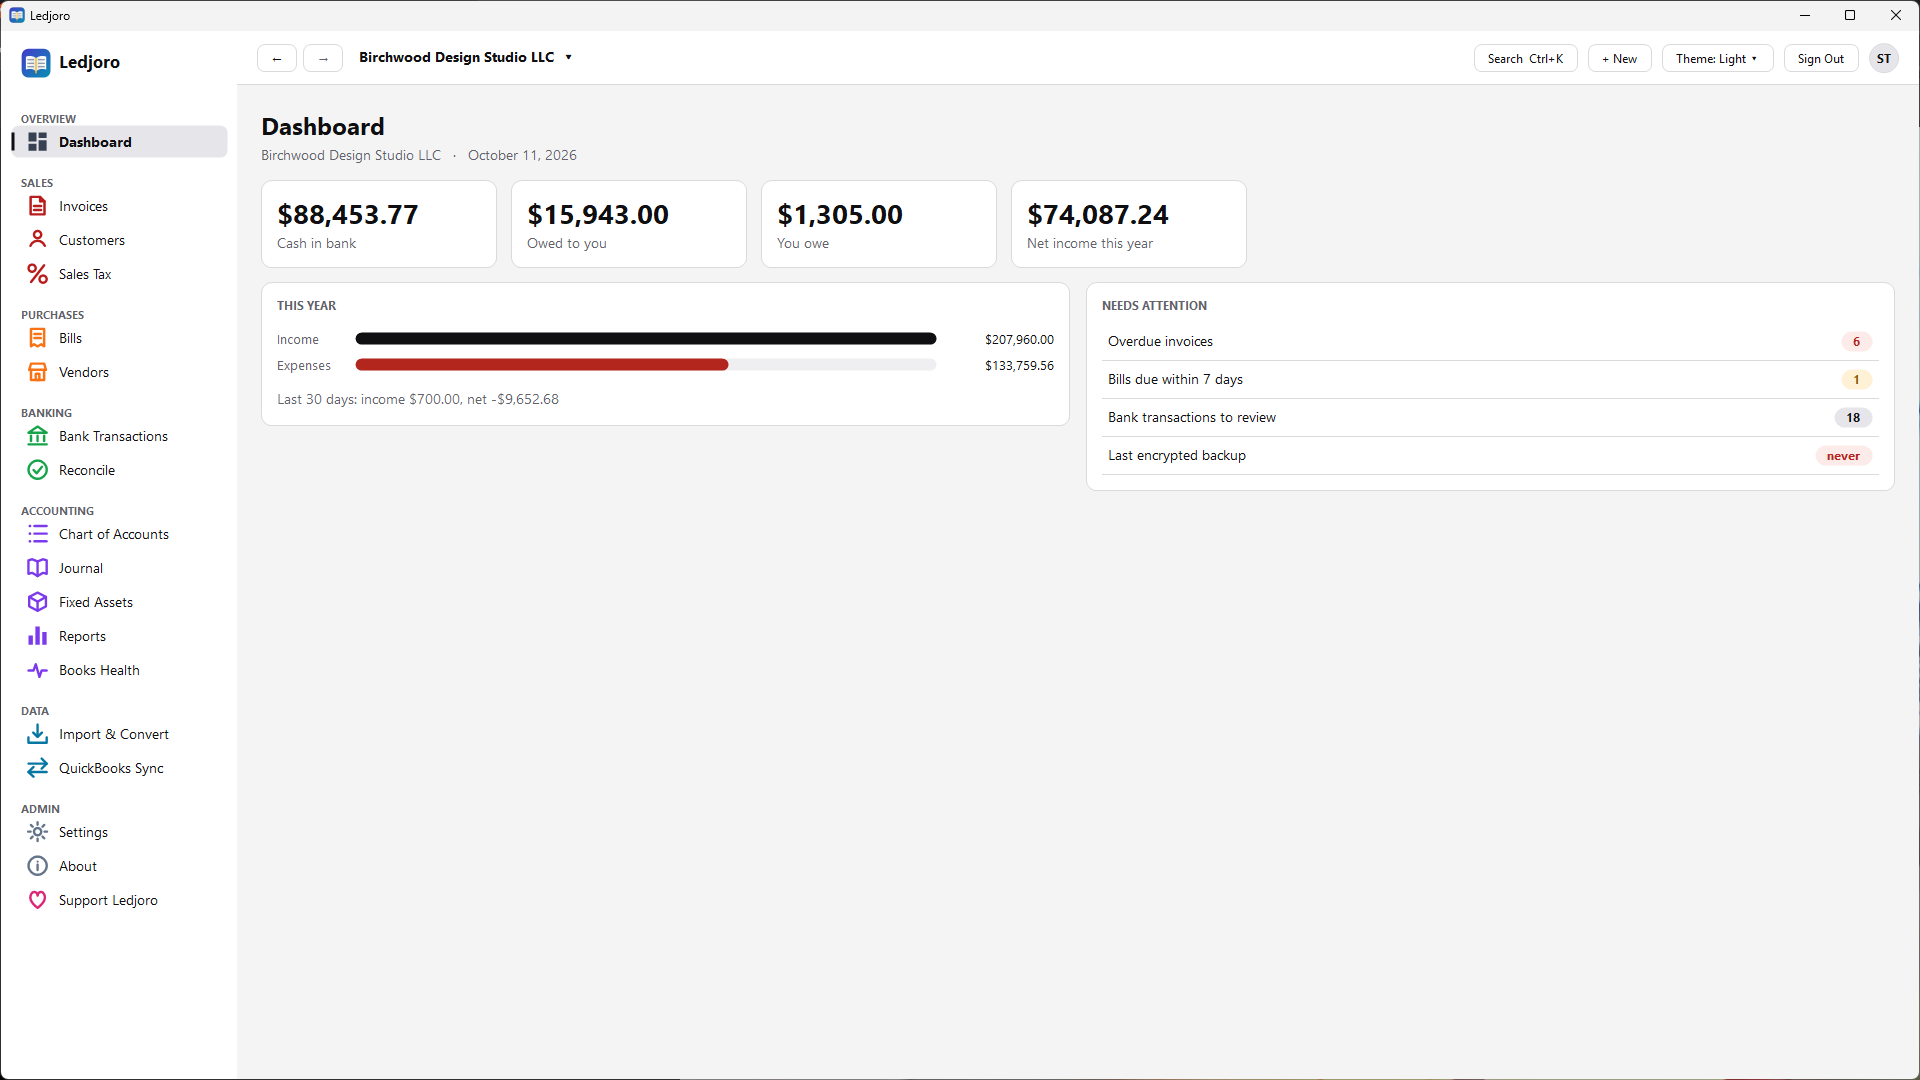Click Sign Out
The width and height of the screenshot is (1920, 1080).
tap(1820, 59)
